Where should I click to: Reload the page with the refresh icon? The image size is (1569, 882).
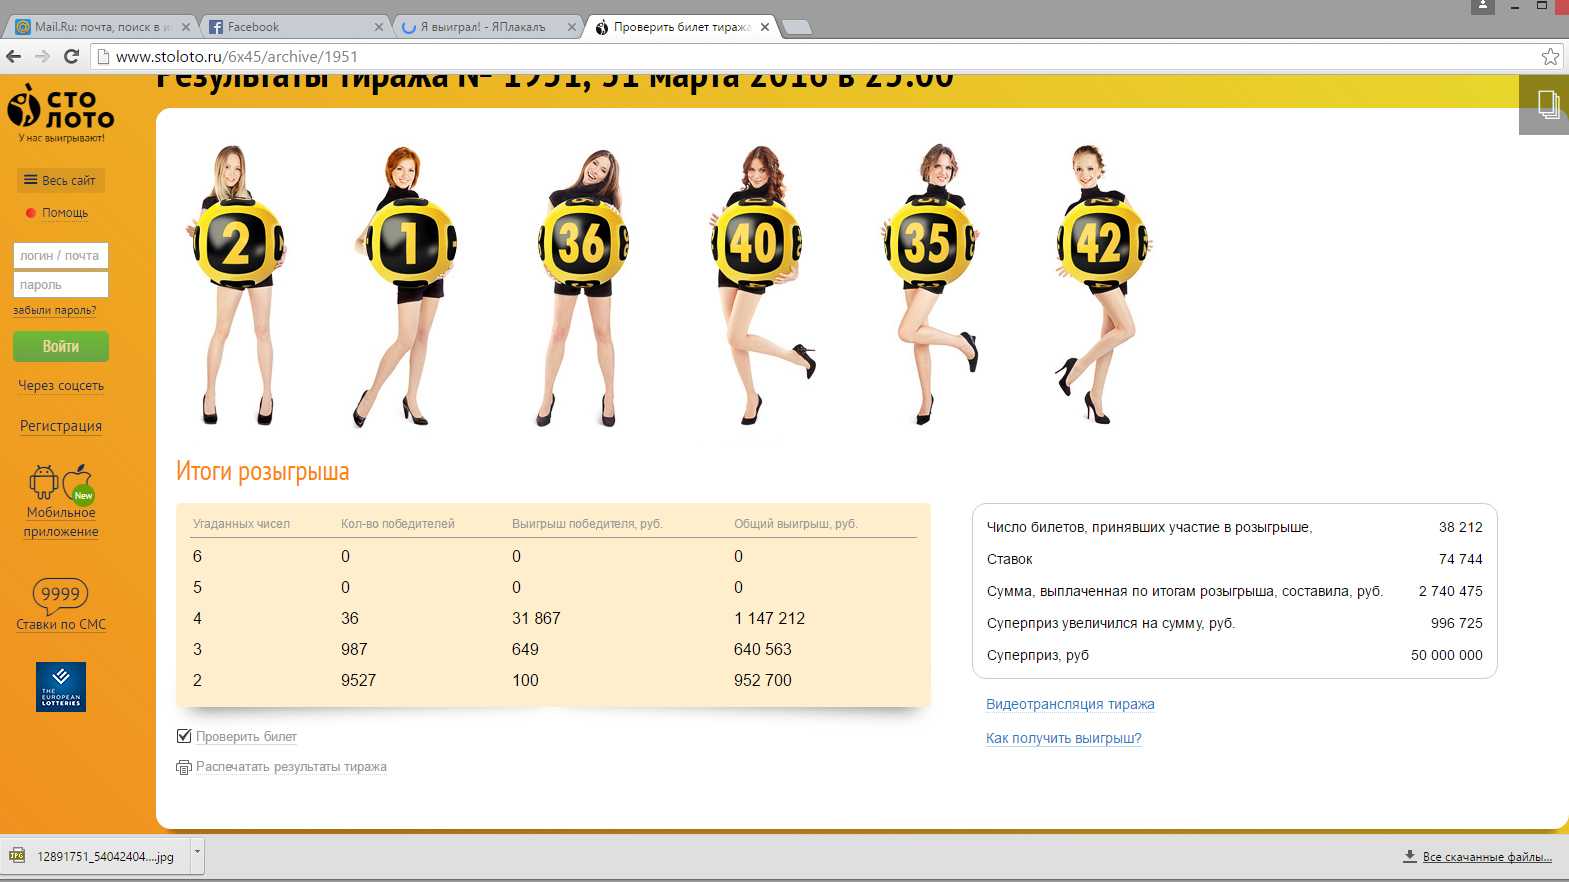point(71,57)
